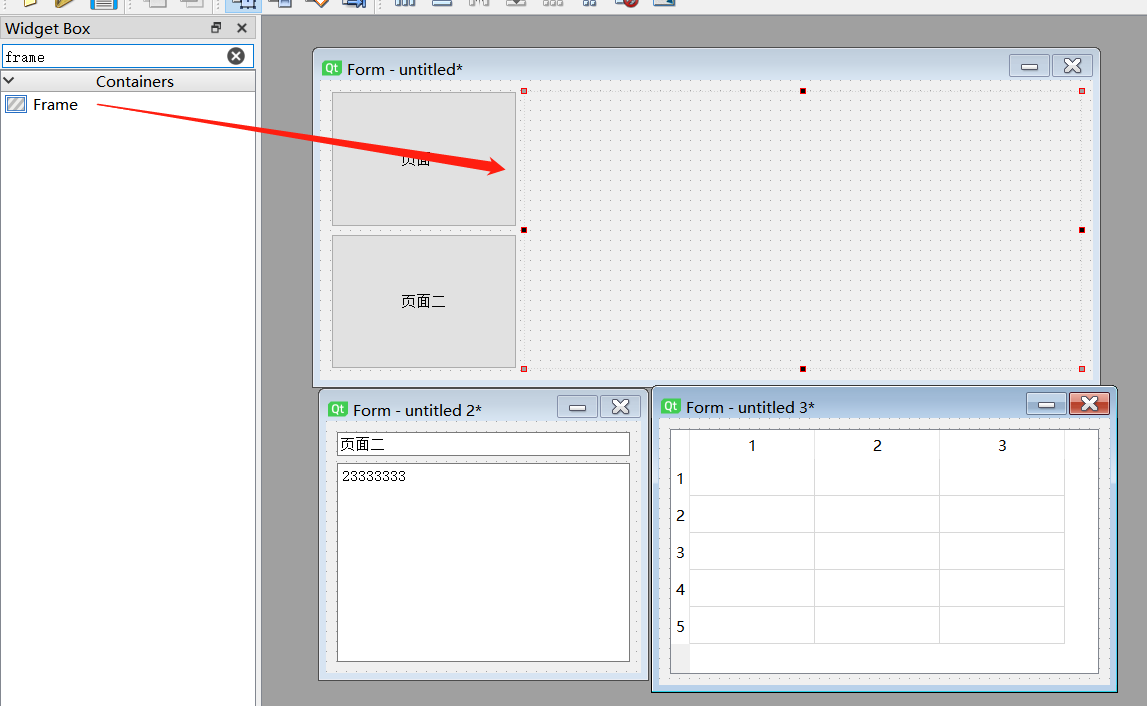Screen dimensions: 1147x706
Task: Close the Widget Box panel
Action: click(x=241, y=28)
